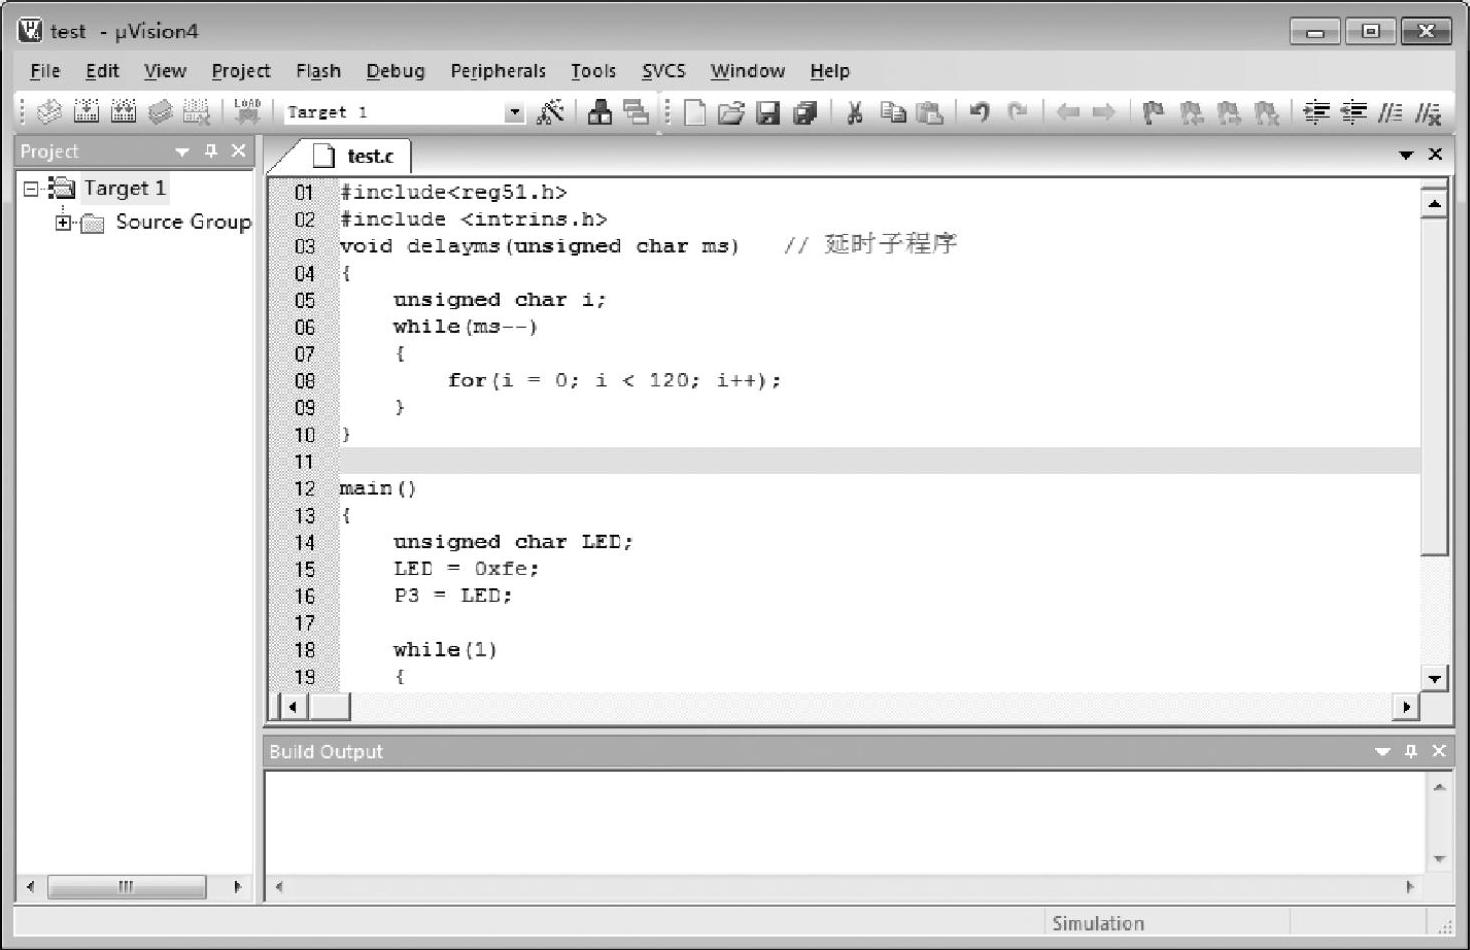Screen dimensions: 1470x950
Task: Click the editor's scroll down arrow
Action: pyautogui.click(x=1434, y=678)
